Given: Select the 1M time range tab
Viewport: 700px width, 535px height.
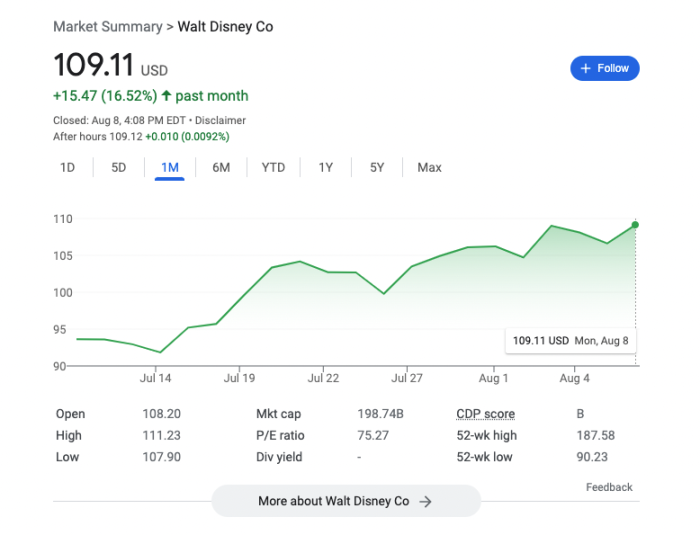Looking at the screenshot, I should pyautogui.click(x=170, y=168).
